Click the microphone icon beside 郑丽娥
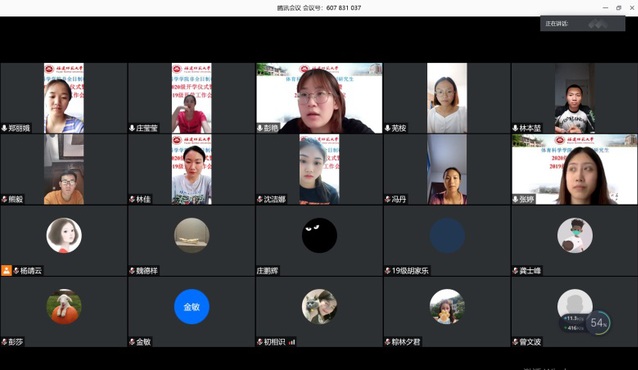The height and width of the screenshot is (370, 638). (x=4, y=128)
